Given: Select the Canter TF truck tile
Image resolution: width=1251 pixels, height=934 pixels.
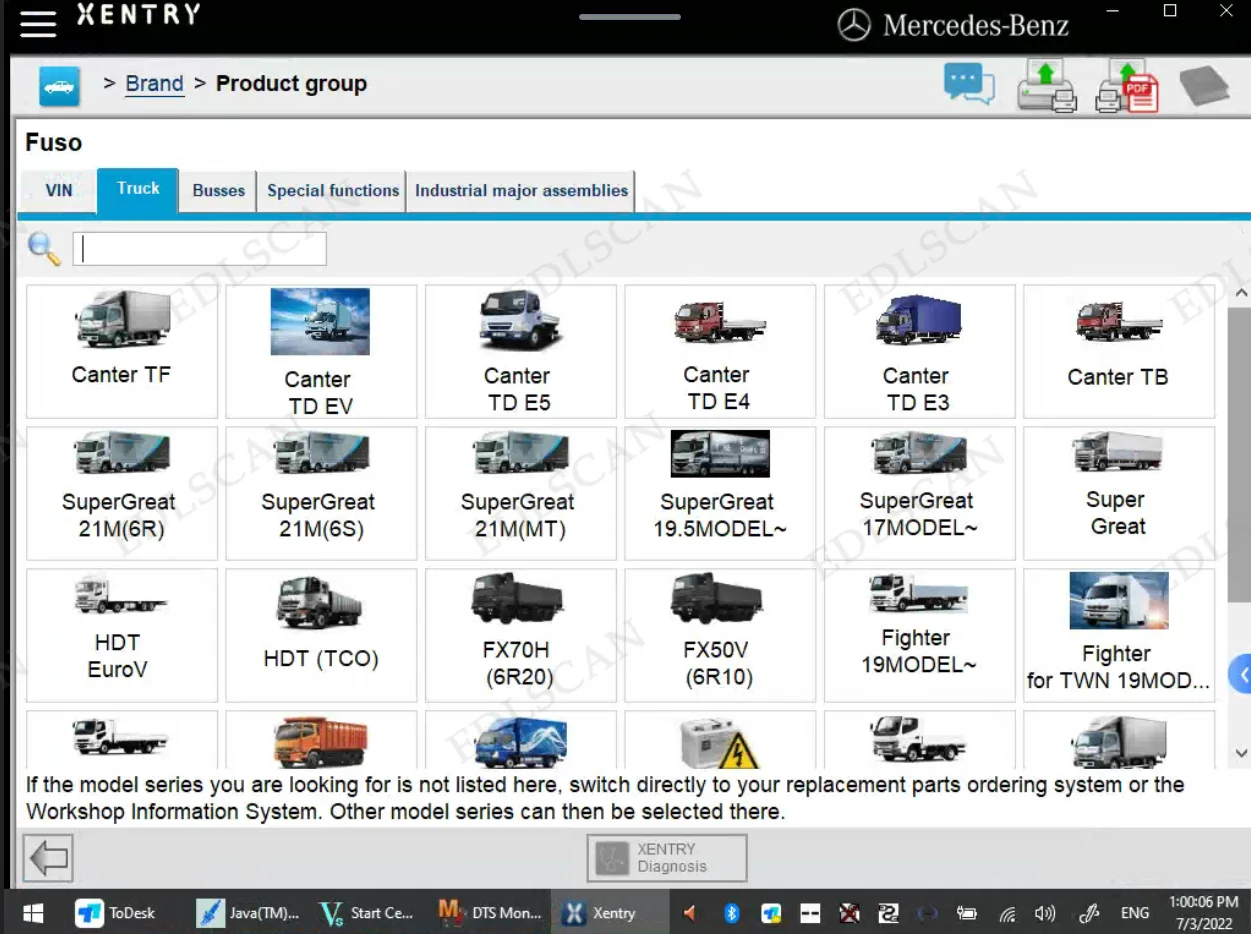Looking at the screenshot, I should (x=121, y=351).
